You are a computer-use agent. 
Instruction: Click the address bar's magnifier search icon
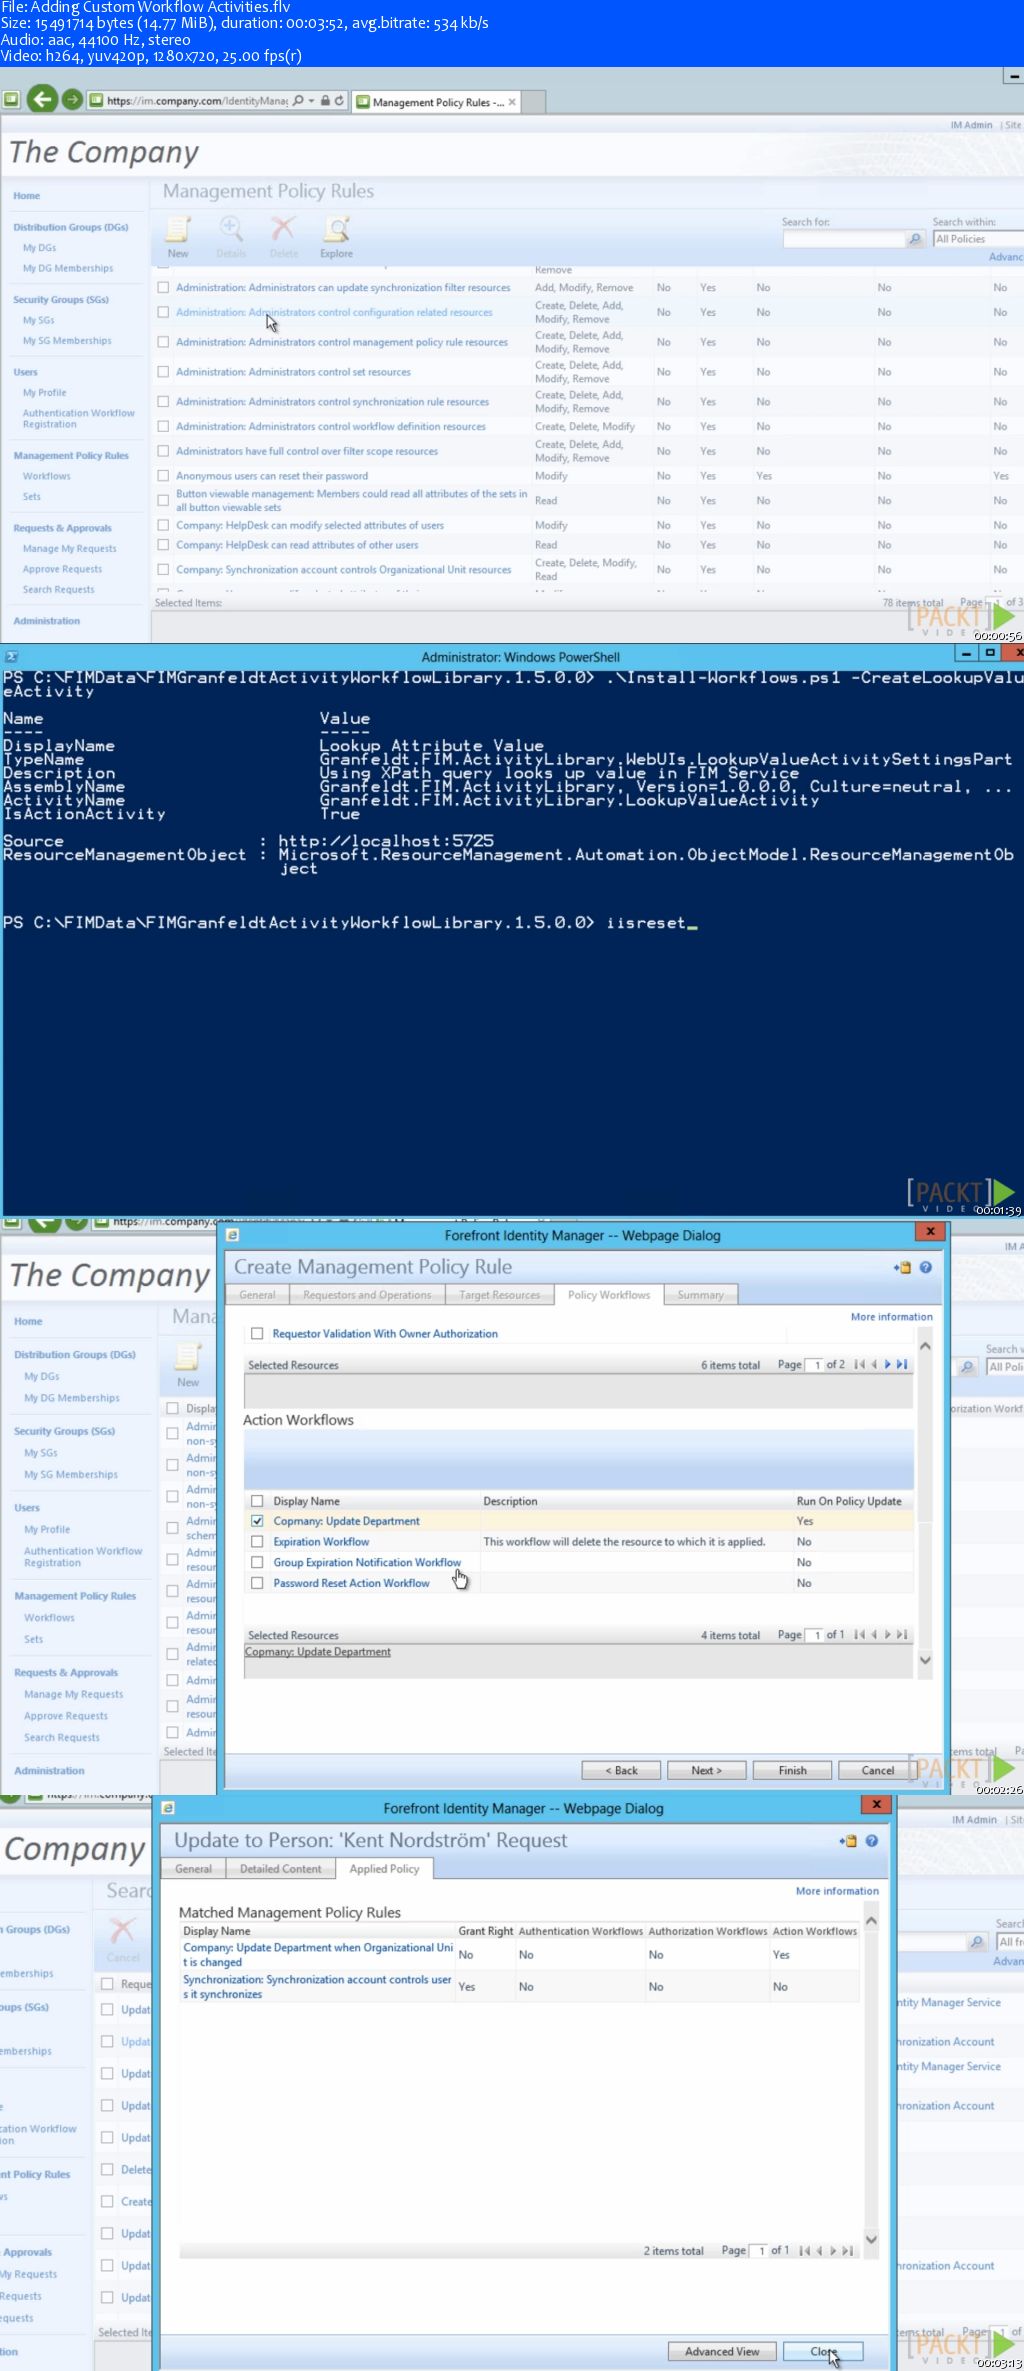(298, 100)
